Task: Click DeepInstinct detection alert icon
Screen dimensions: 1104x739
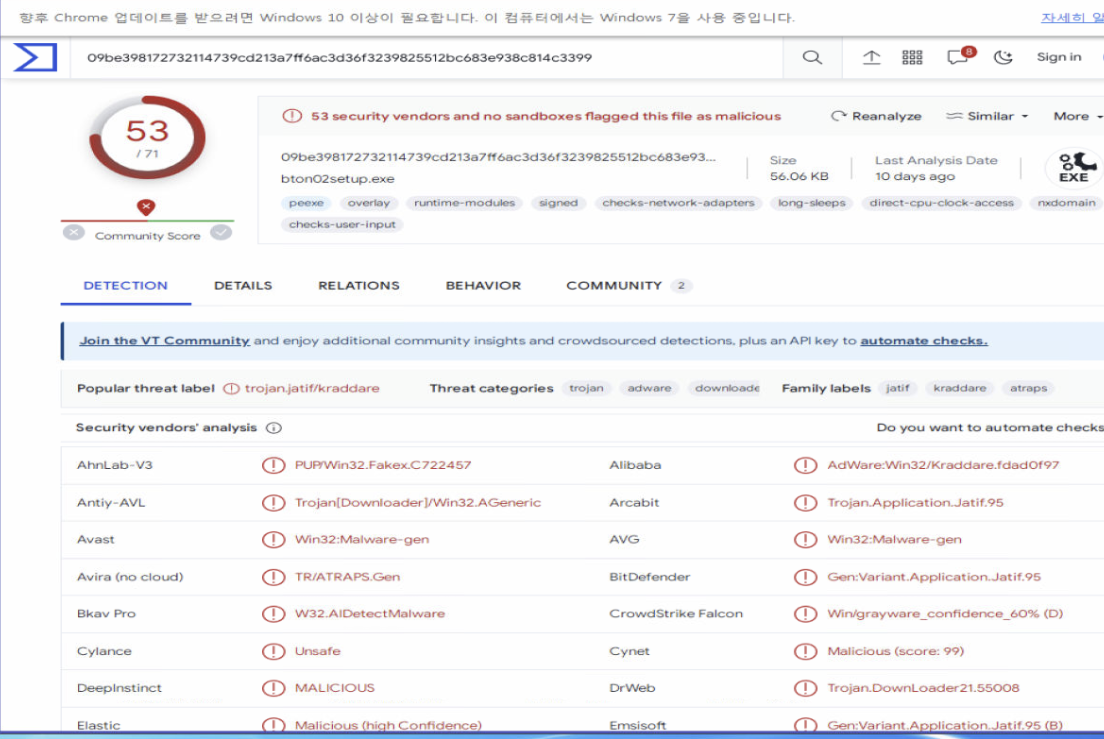Action: (273, 688)
